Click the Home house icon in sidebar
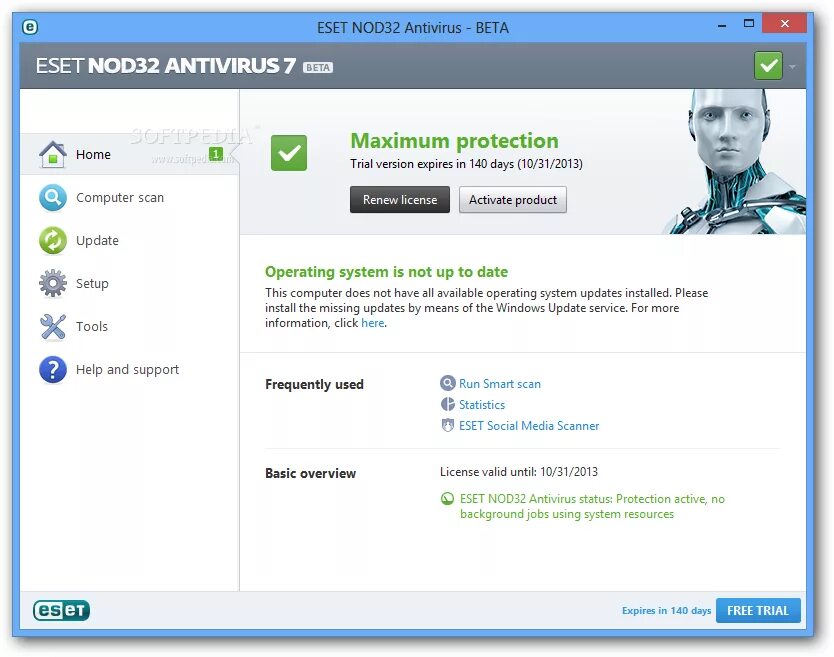Viewport: 834px width, 657px height. point(53,155)
